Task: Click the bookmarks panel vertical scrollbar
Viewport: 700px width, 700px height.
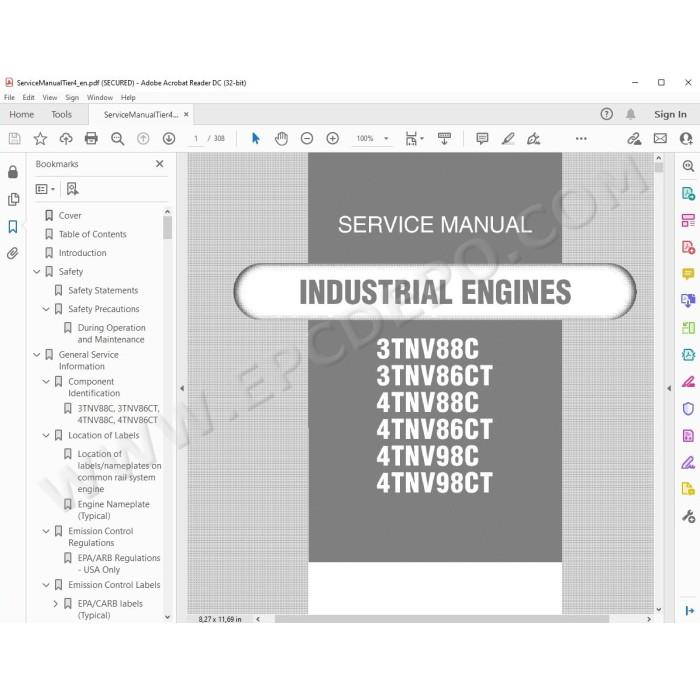Action: [167, 227]
